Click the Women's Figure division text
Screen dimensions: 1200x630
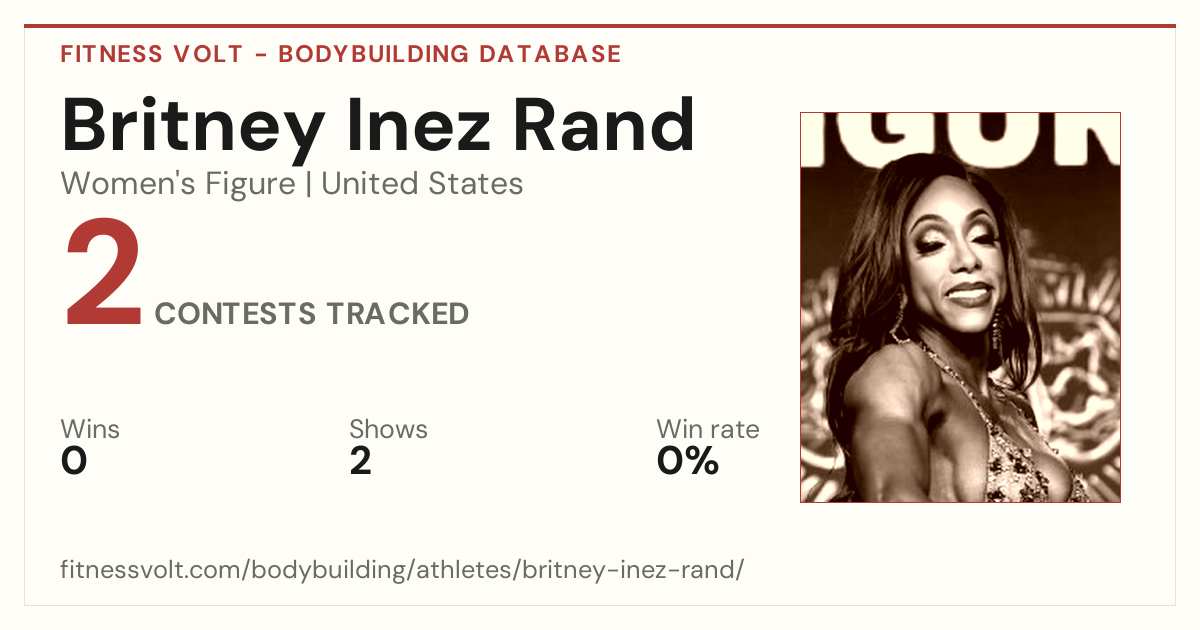point(178,184)
